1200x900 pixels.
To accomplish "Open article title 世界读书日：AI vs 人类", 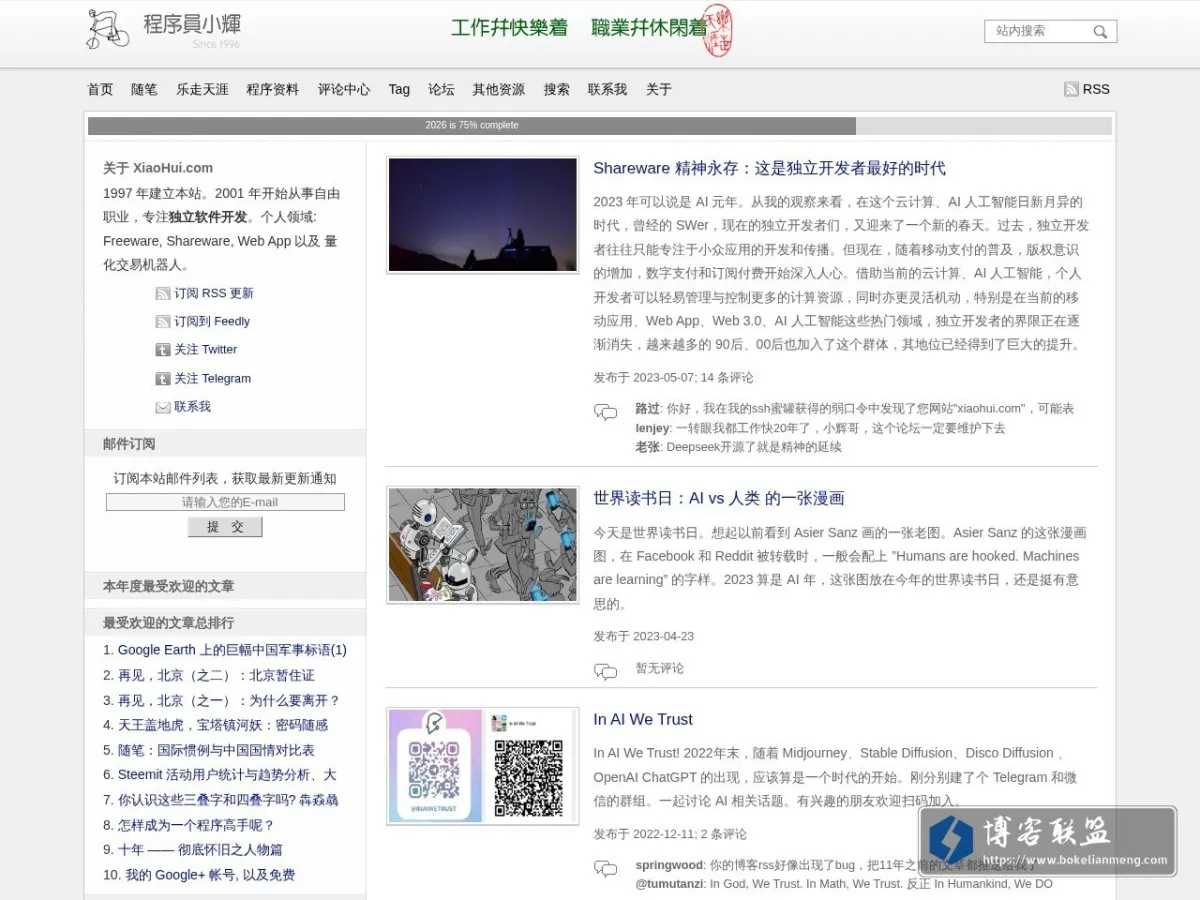I will pos(719,498).
